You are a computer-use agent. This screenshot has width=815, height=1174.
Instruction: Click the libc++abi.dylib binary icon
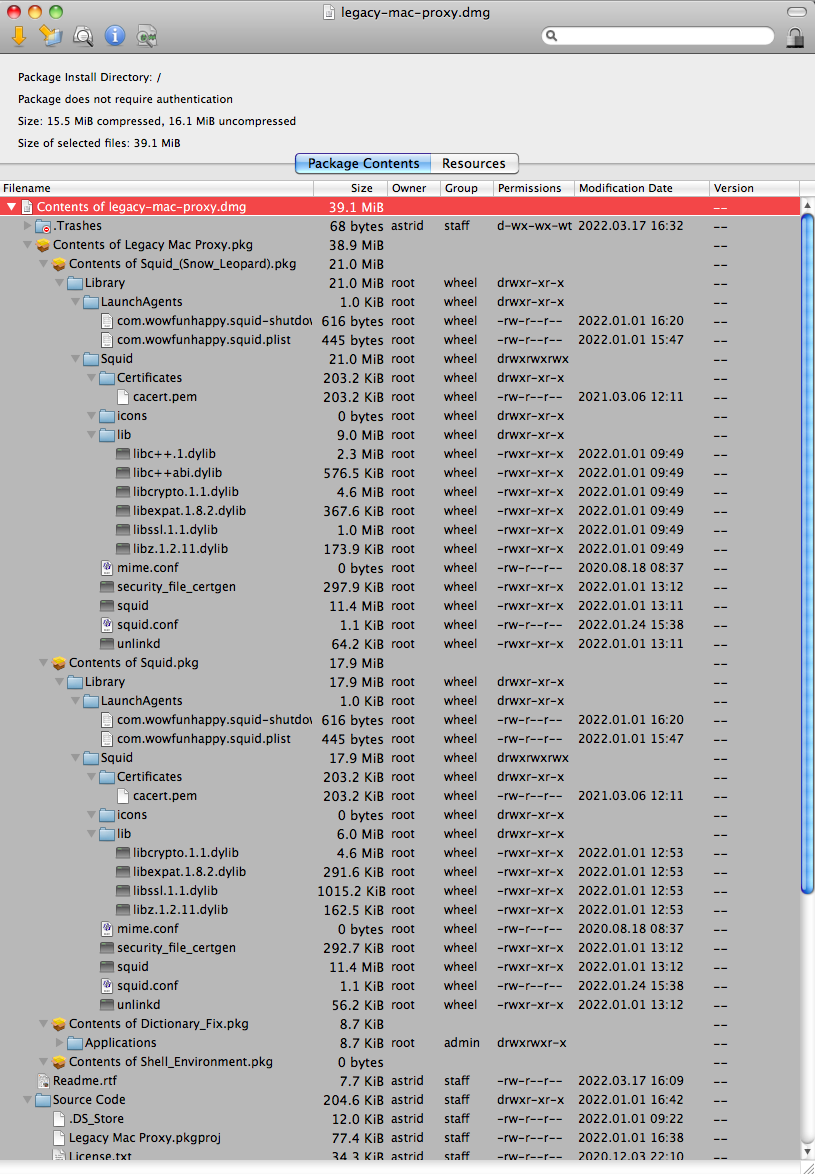click(123, 473)
